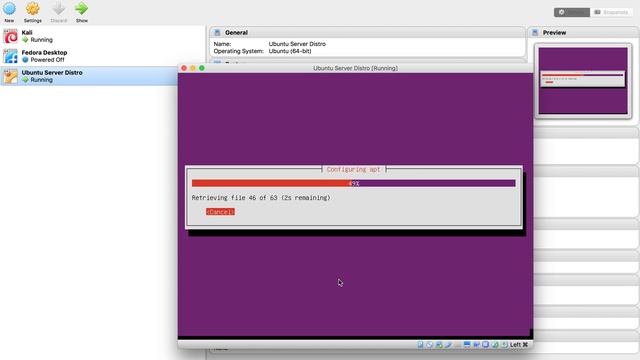Click the hard disk activity status icon
The height and width of the screenshot is (360, 640).
coord(420,345)
